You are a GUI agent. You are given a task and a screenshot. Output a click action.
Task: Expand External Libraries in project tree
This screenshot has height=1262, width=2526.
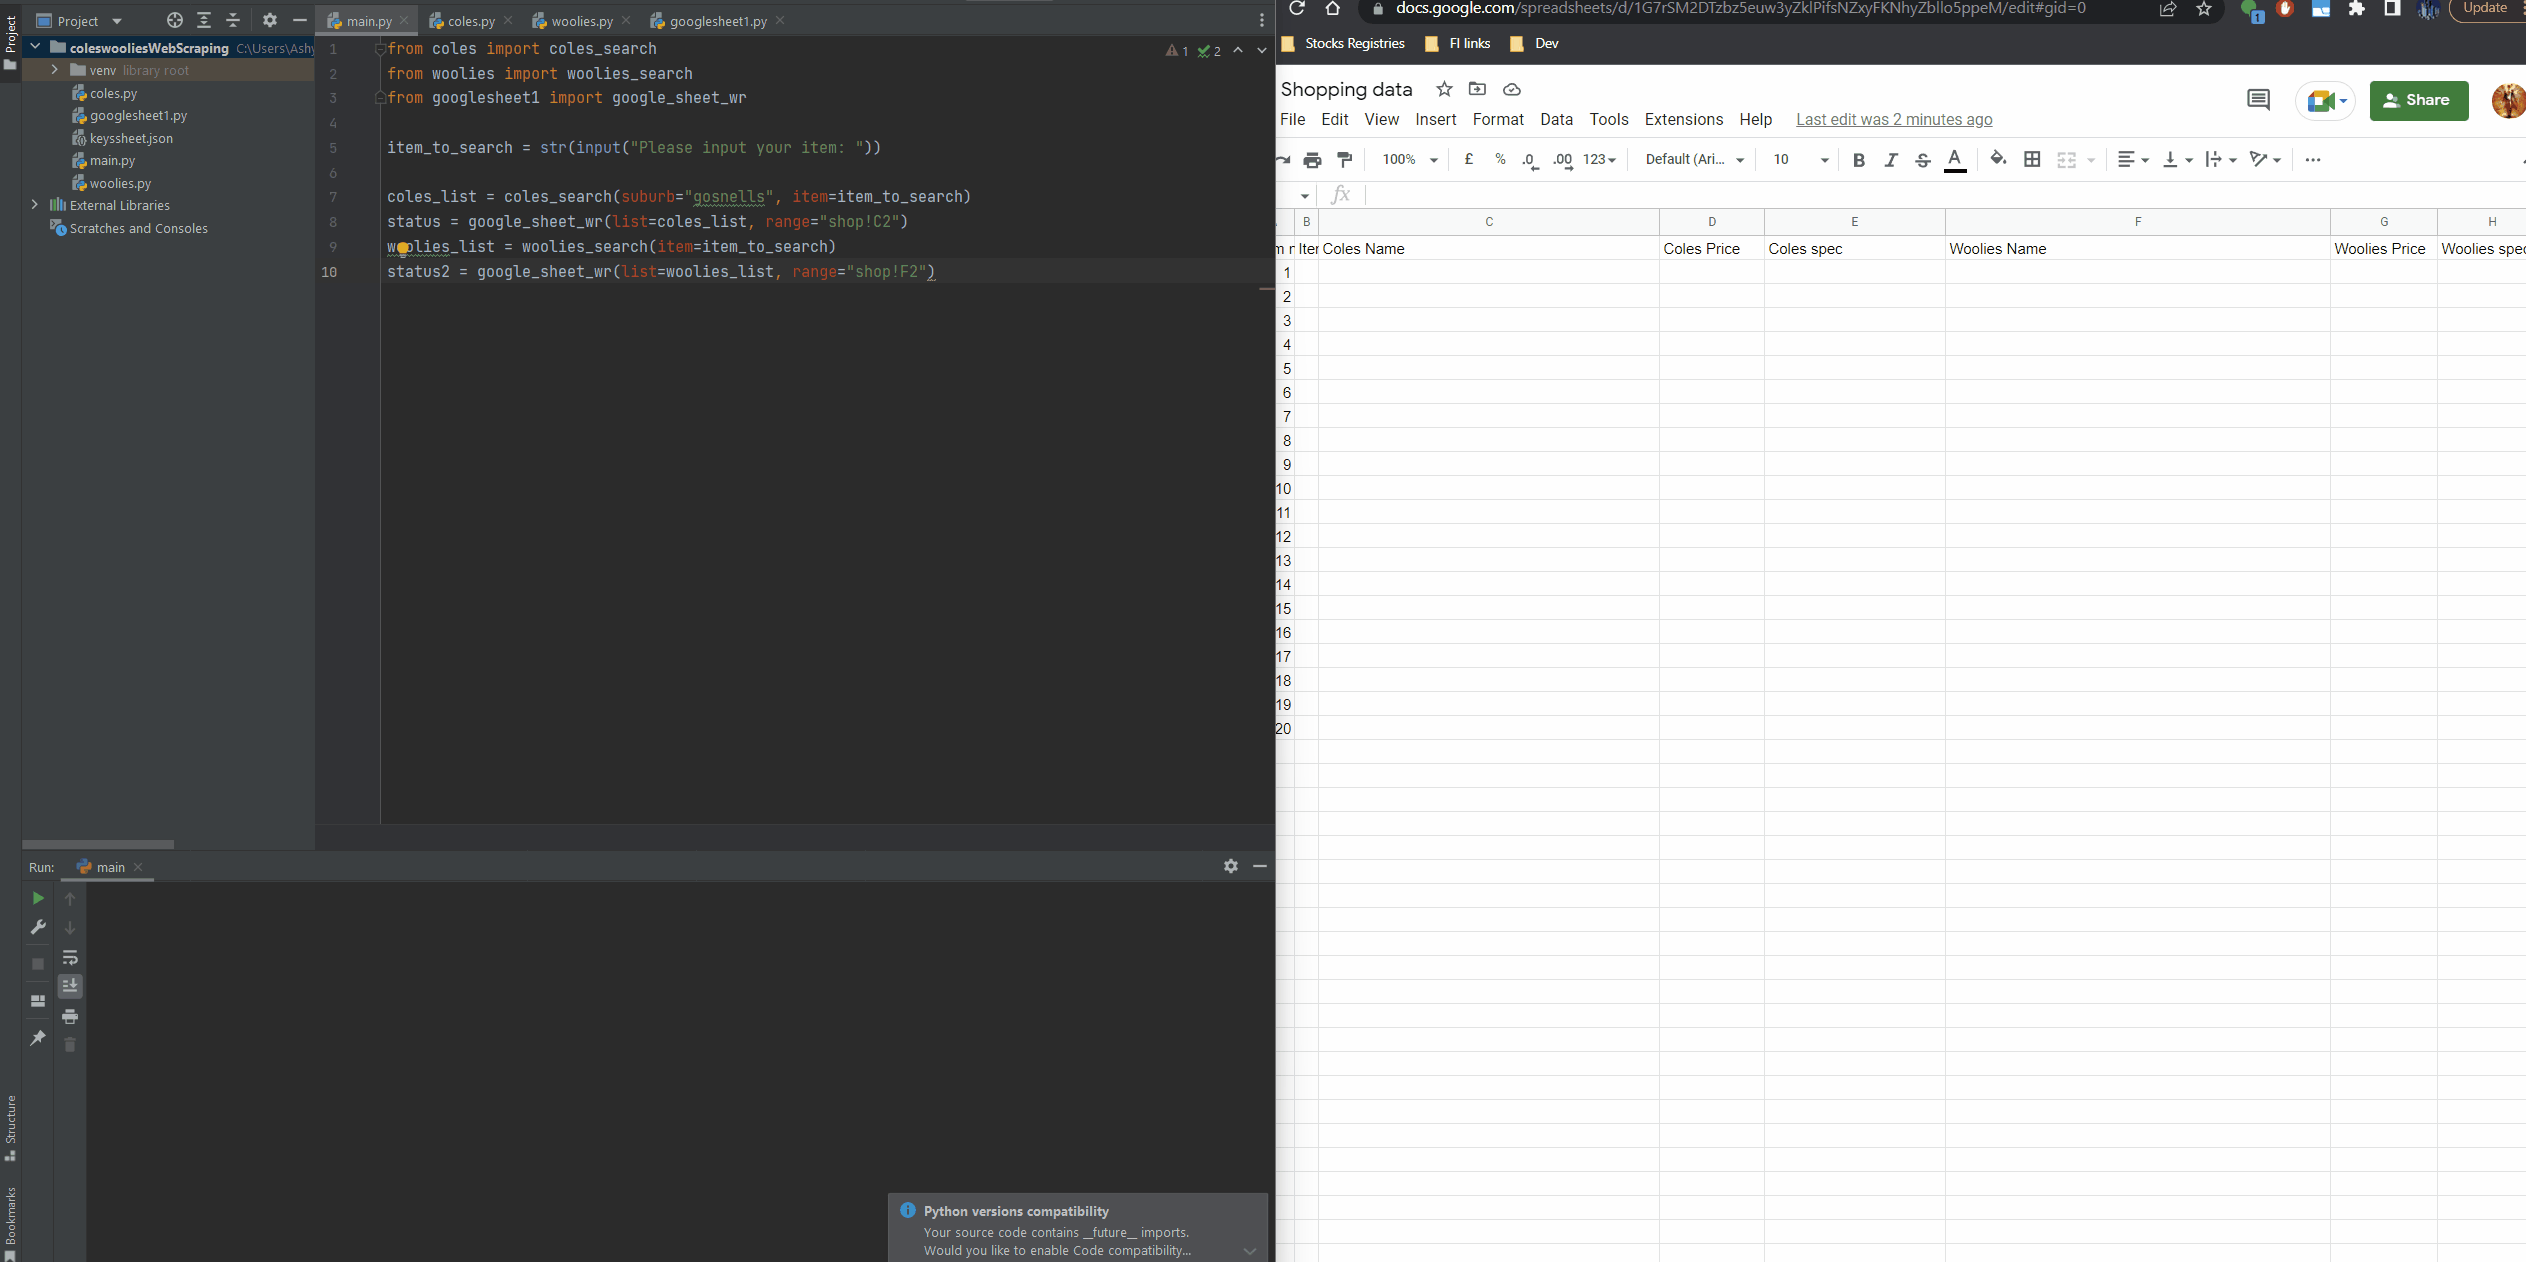[x=35, y=205]
